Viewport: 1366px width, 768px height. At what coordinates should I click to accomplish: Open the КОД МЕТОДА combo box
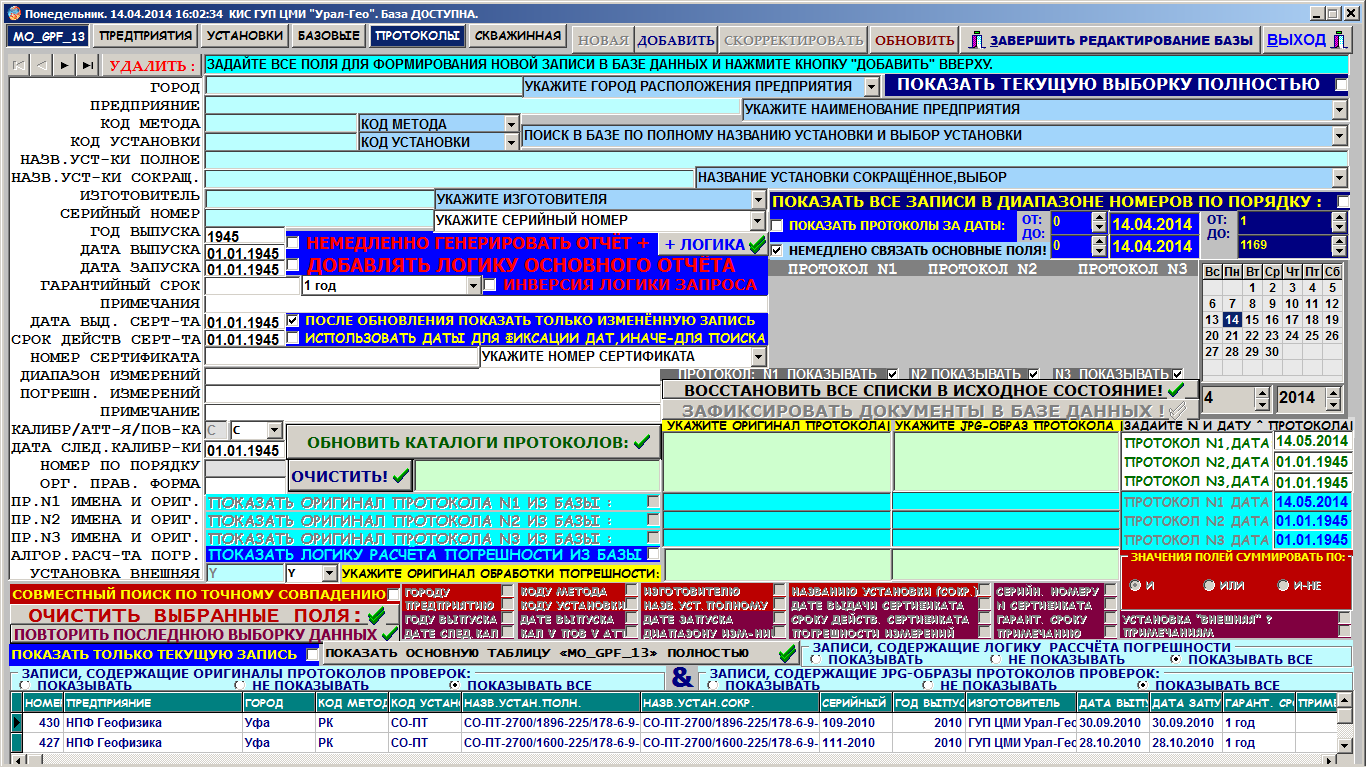coord(512,125)
